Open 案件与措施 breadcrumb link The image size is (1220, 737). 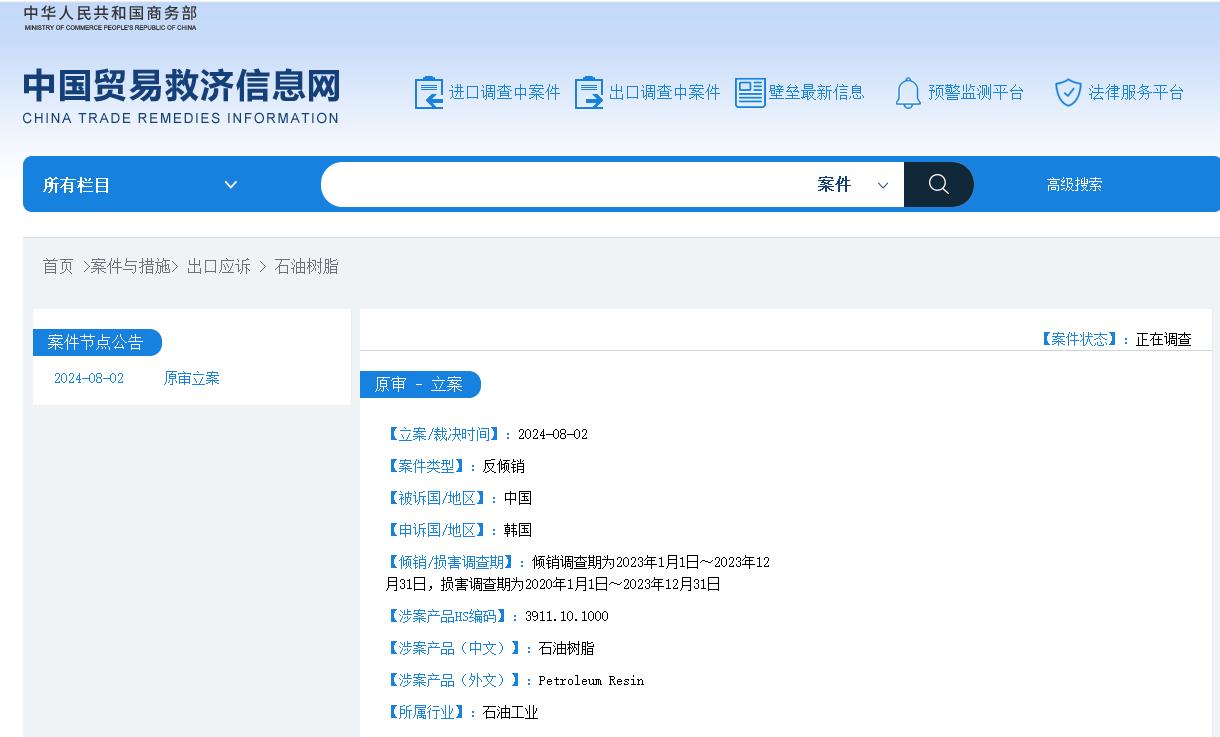pos(130,267)
